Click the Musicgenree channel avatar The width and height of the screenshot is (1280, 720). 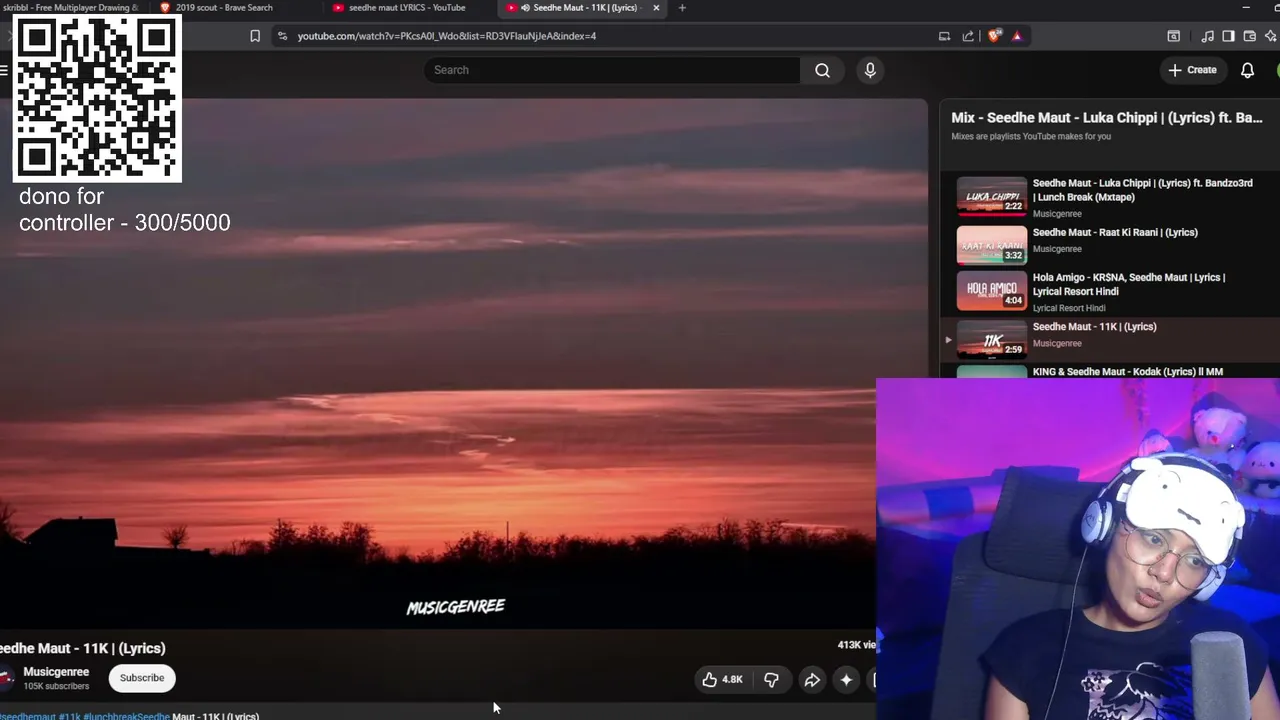pos(6,678)
